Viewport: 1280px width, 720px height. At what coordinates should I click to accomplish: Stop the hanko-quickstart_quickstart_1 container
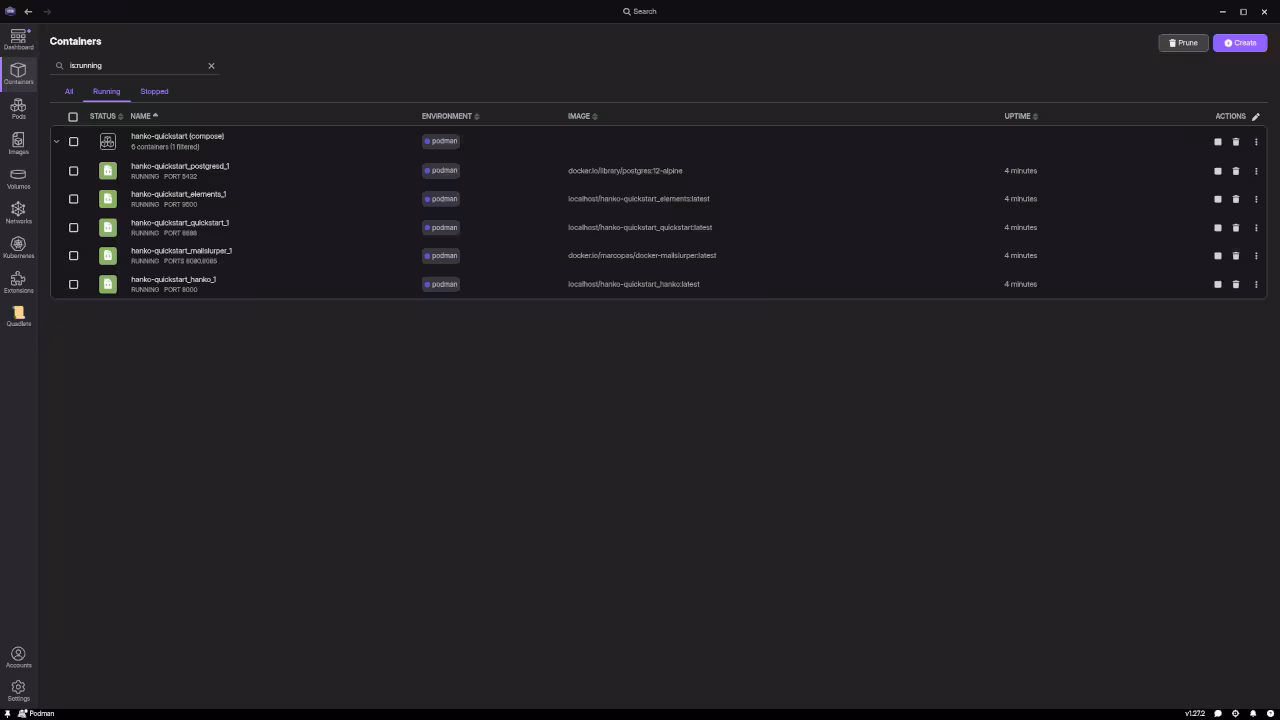(1217, 227)
